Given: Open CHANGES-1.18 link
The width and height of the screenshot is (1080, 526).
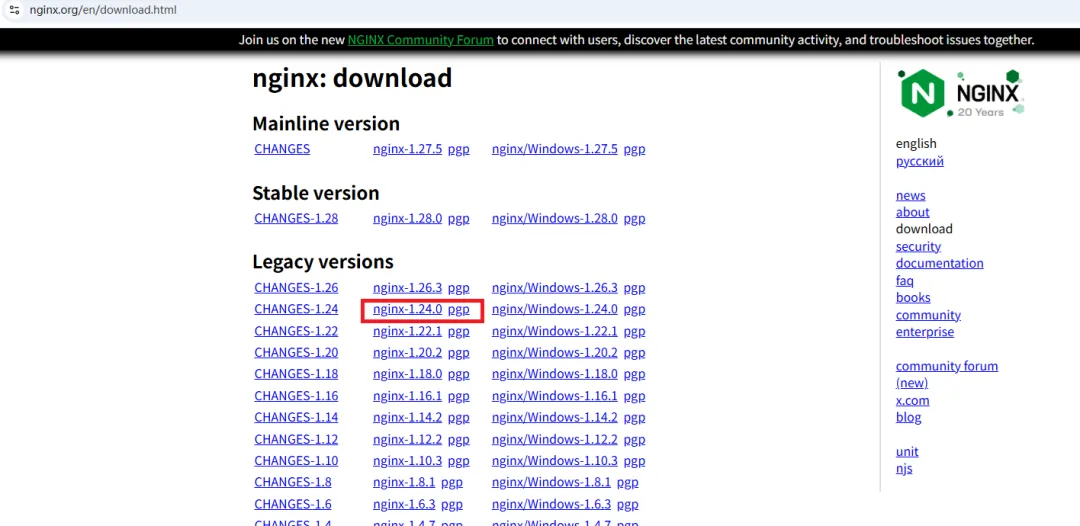Looking at the screenshot, I should [296, 374].
